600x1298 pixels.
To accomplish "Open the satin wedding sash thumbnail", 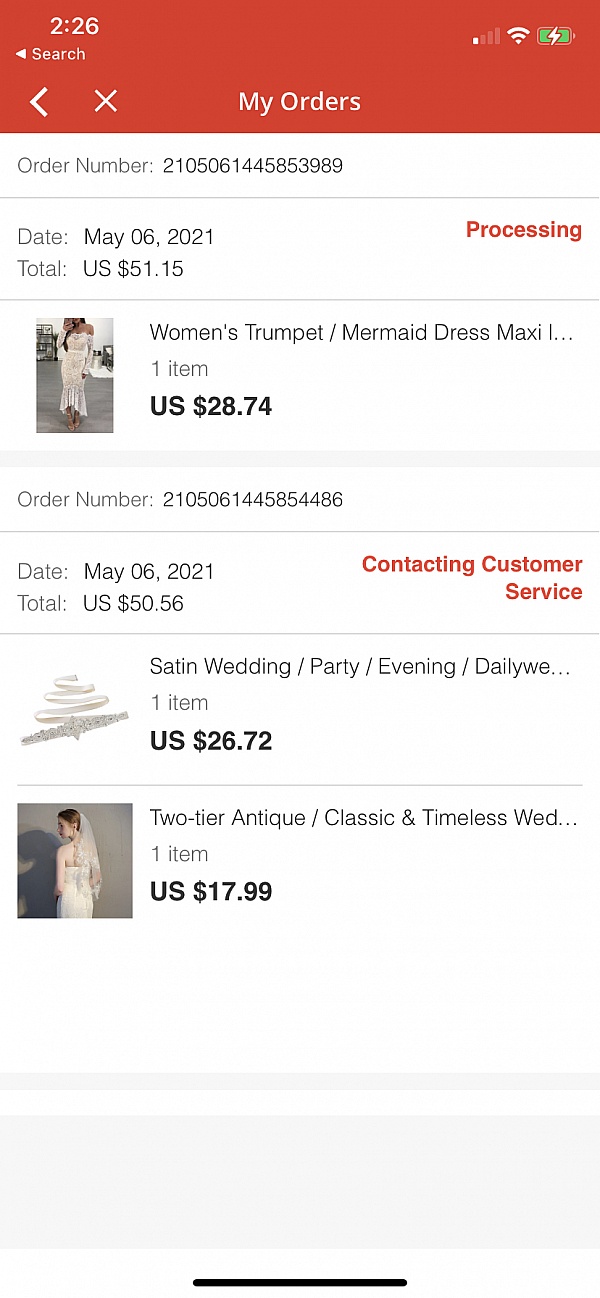I will click(75, 710).
